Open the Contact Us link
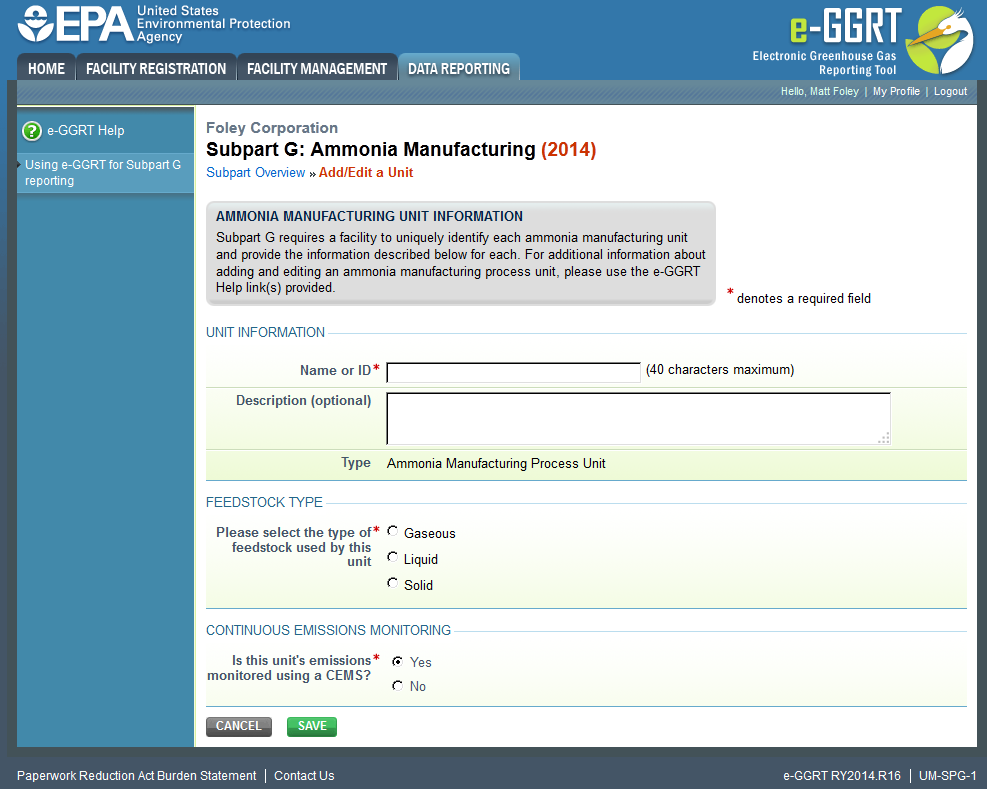The width and height of the screenshot is (987, 789). tap(304, 776)
